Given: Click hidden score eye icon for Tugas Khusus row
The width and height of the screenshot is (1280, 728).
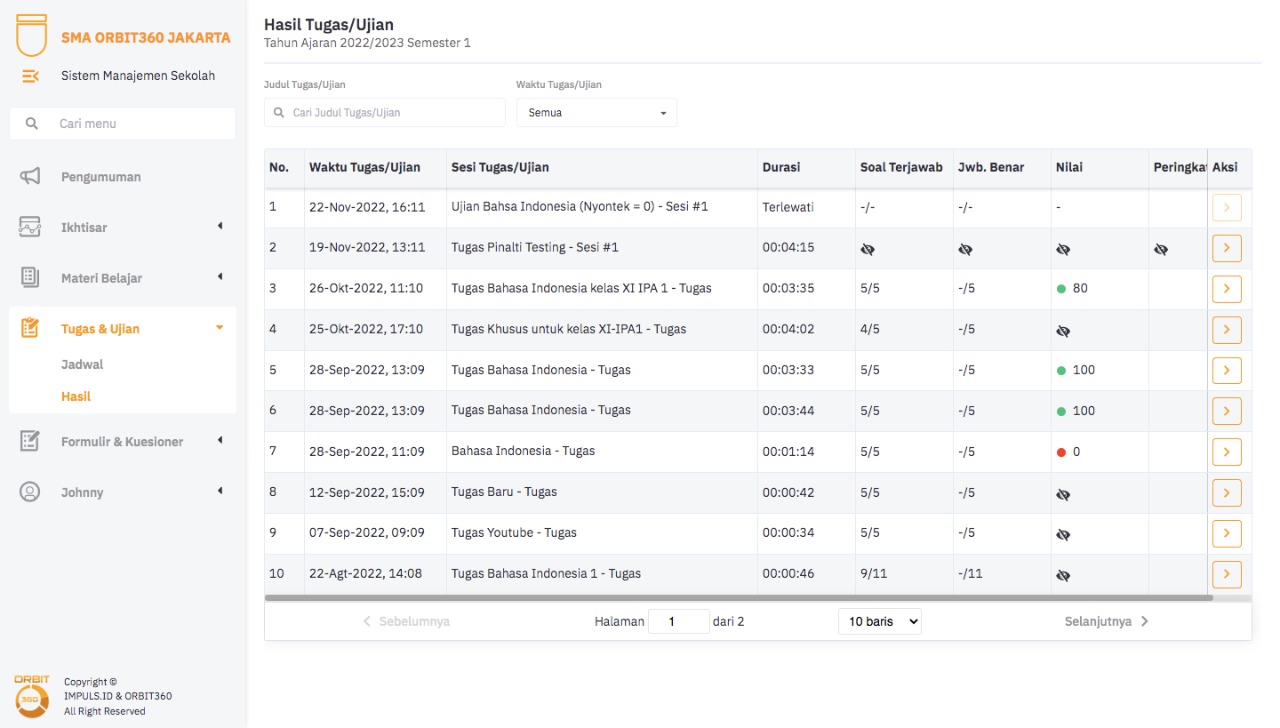Looking at the screenshot, I should tap(1063, 330).
